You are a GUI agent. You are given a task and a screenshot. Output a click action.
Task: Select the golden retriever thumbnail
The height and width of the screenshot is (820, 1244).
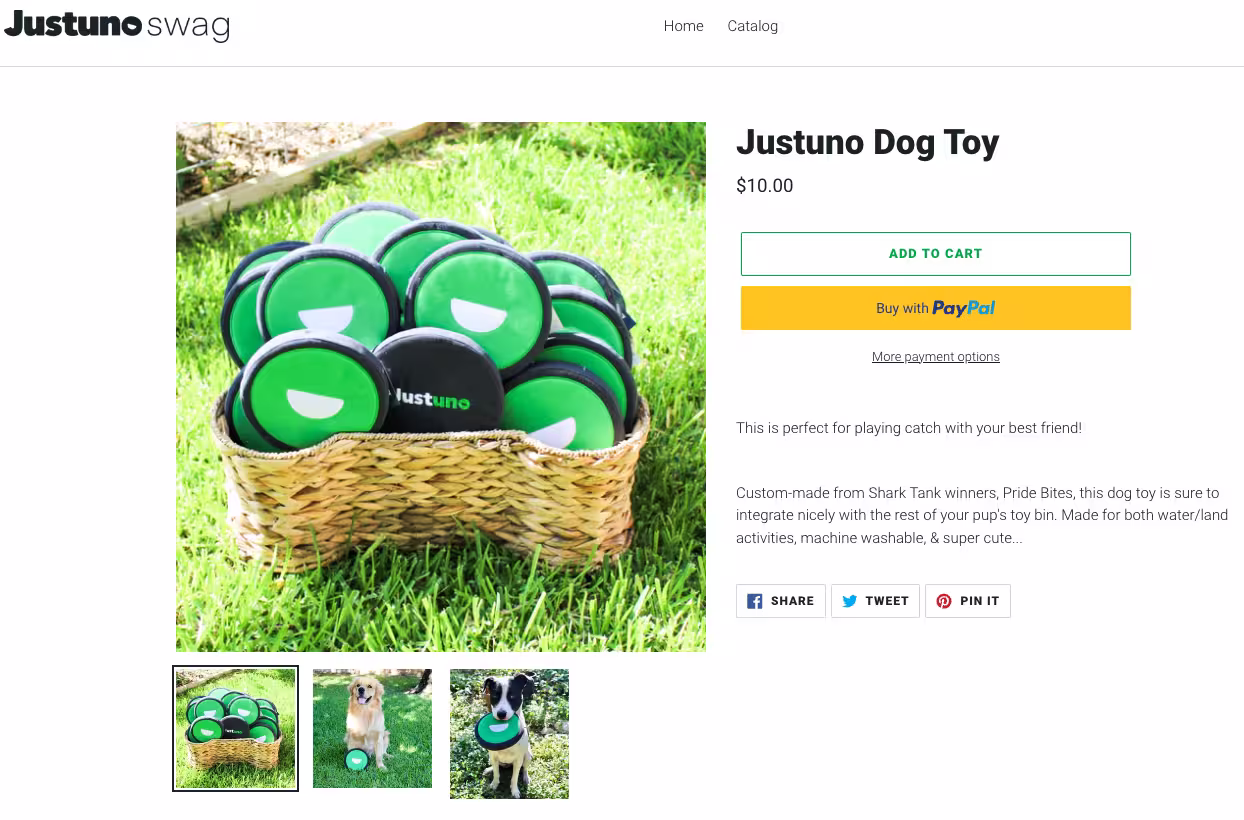pos(372,729)
